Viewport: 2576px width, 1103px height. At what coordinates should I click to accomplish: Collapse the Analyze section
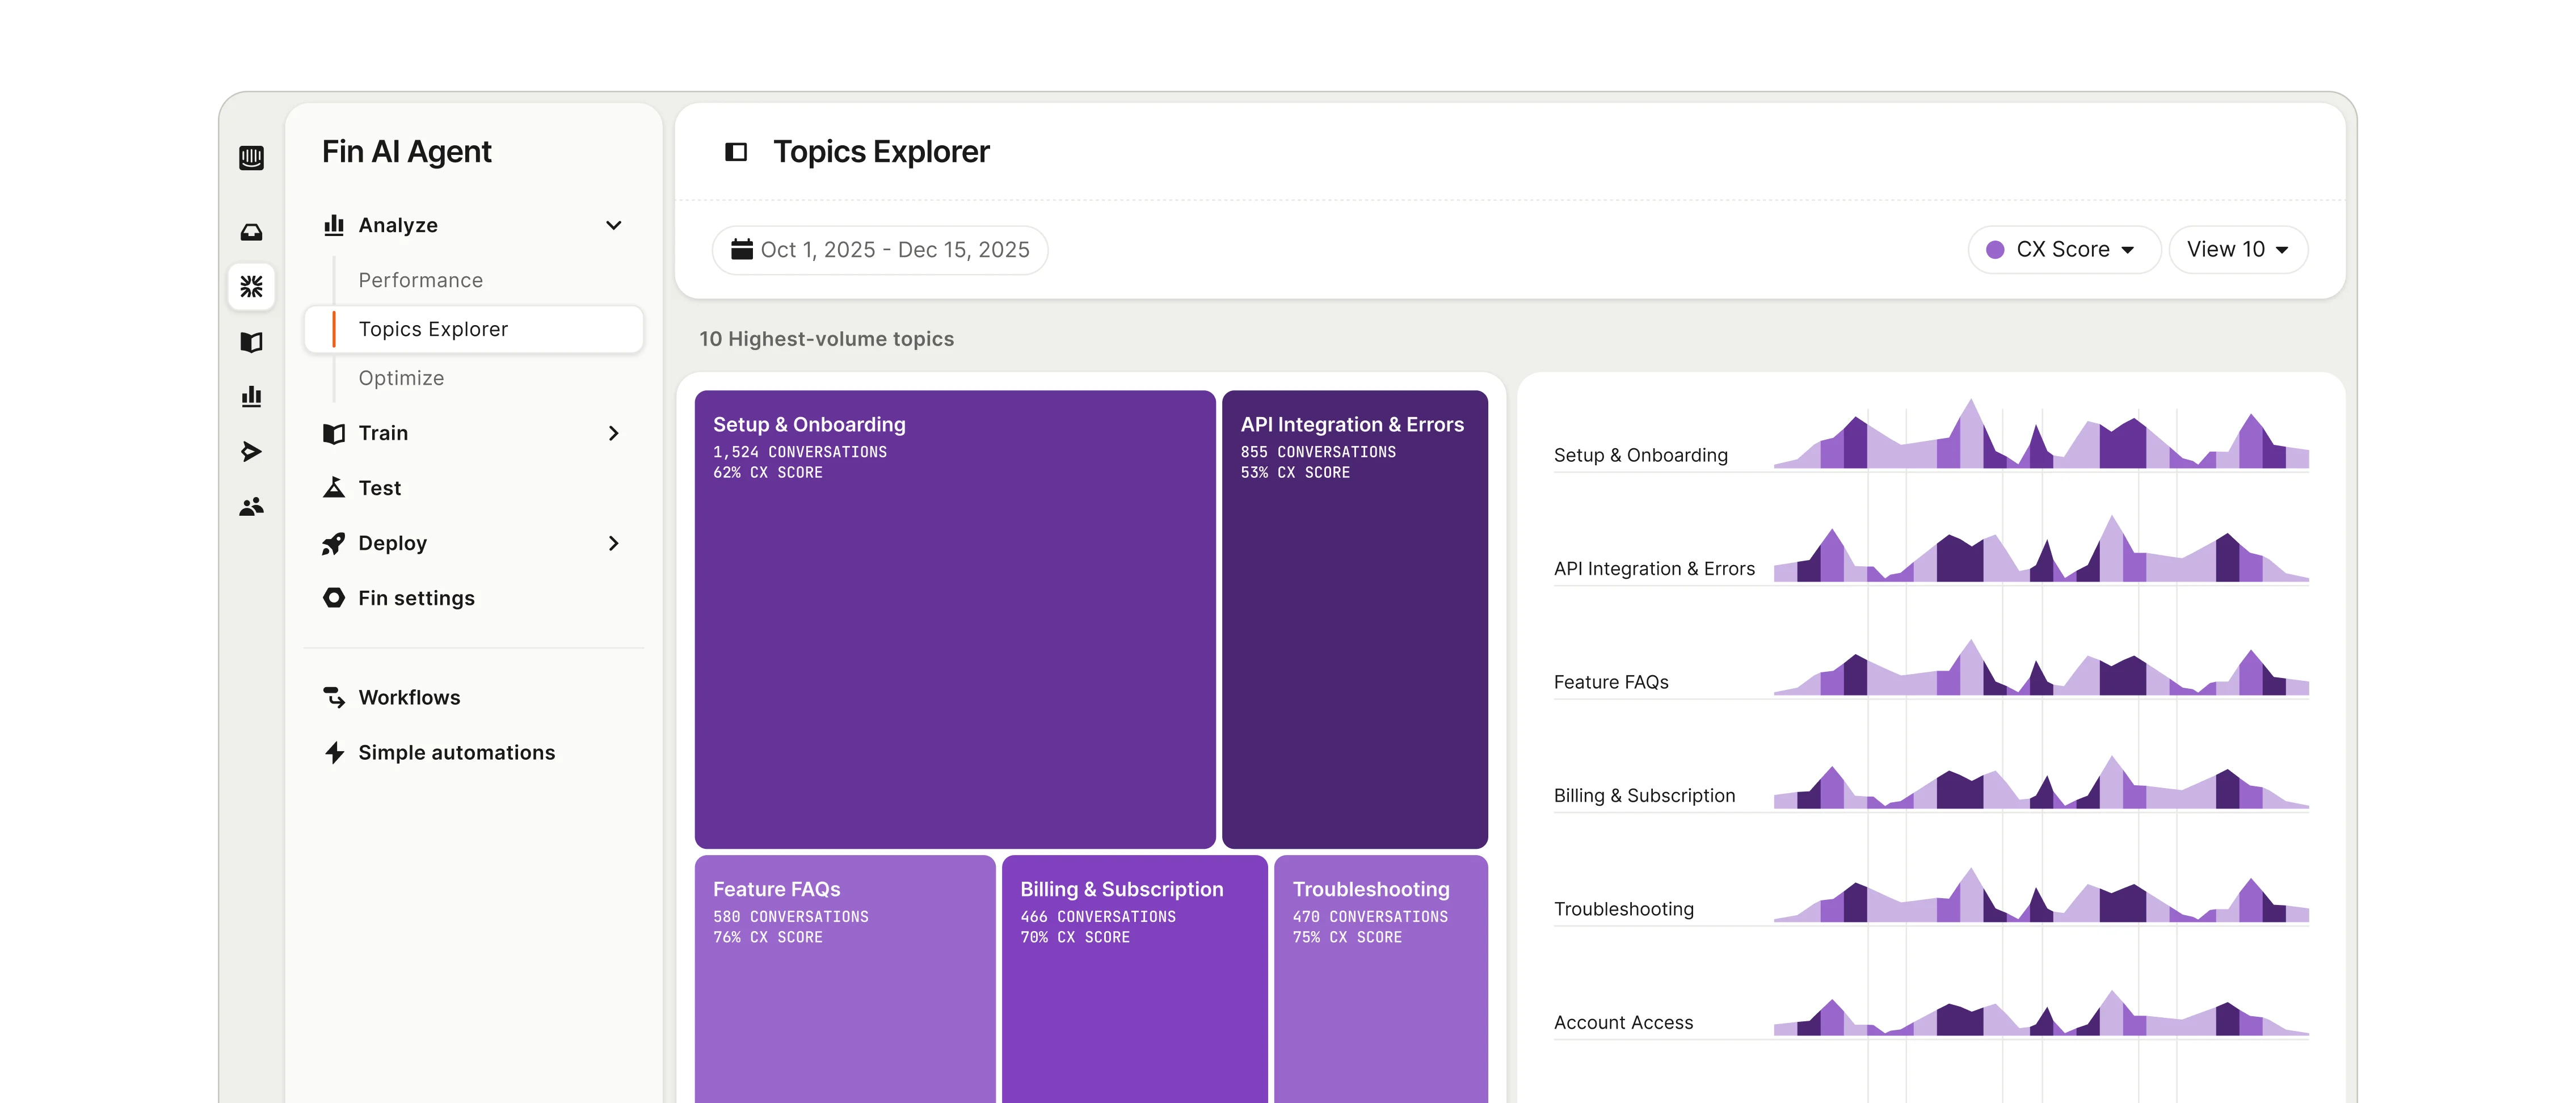click(613, 224)
